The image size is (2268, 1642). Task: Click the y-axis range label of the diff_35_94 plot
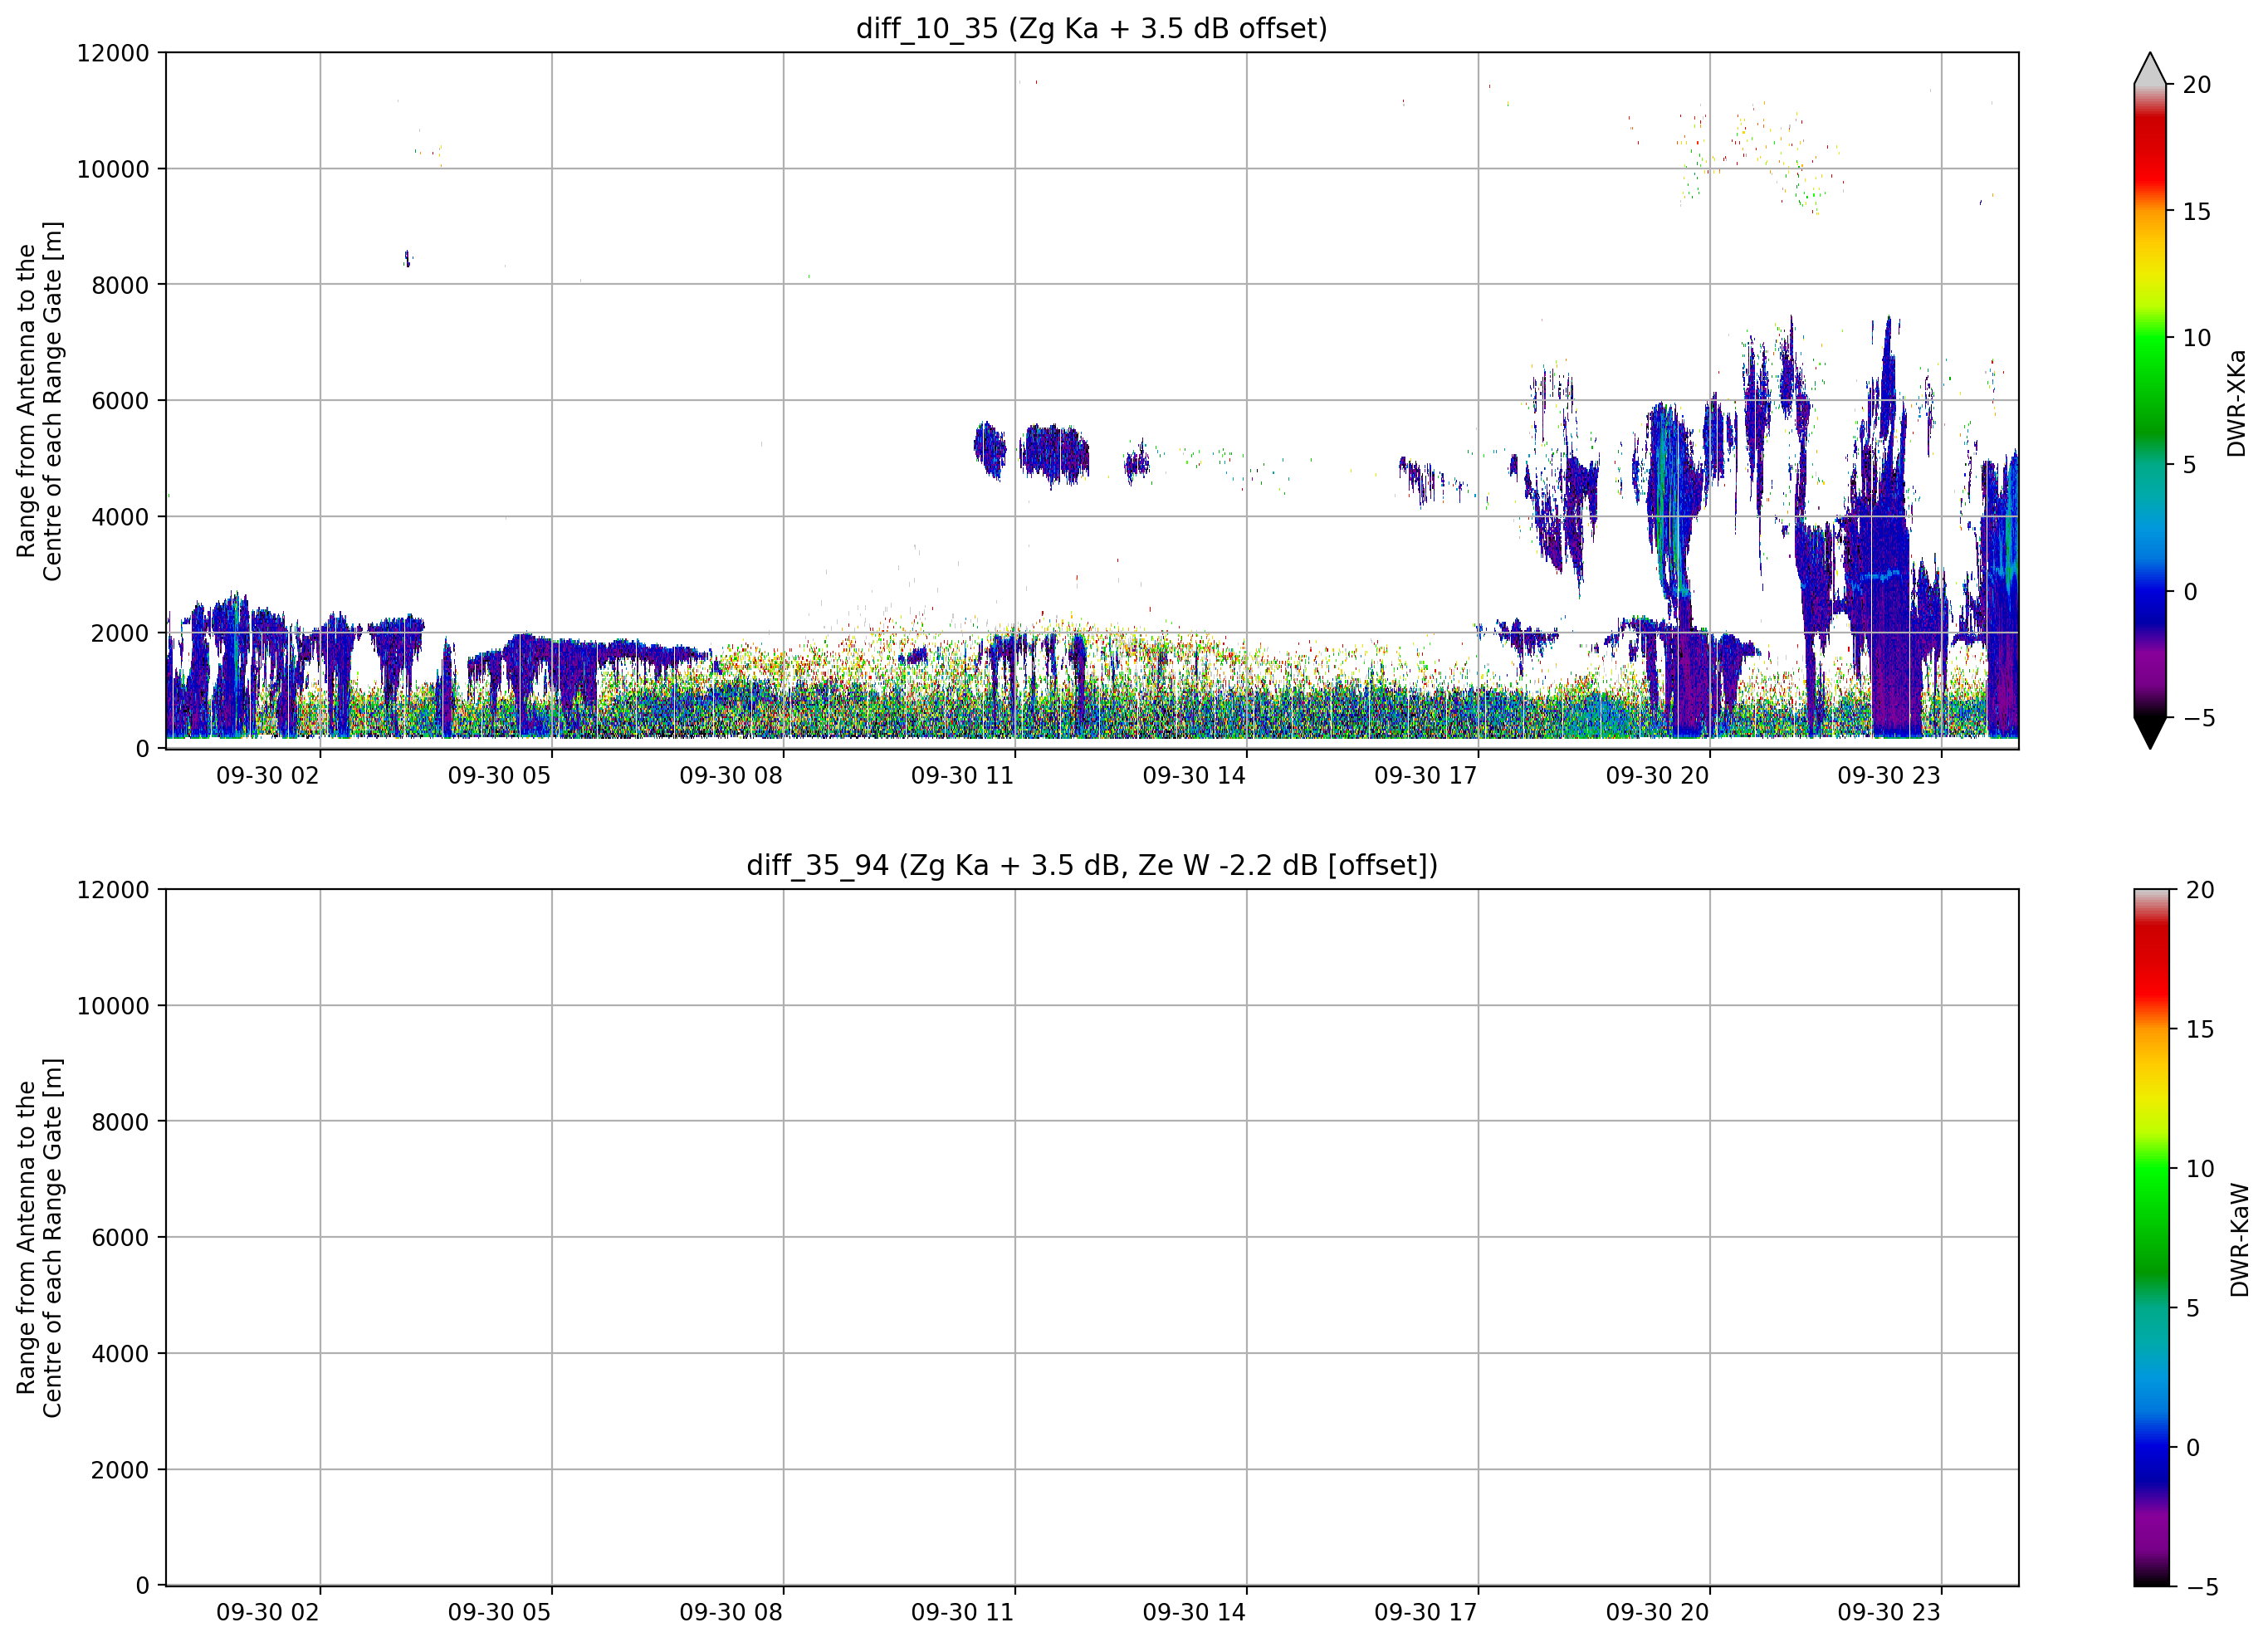pyautogui.click(x=39, y=1238)
